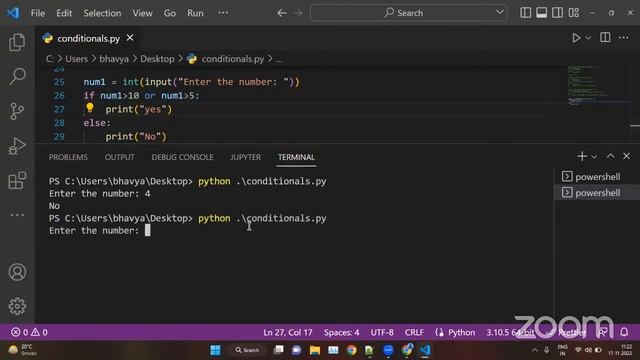Open the File menu
Image resolution: width=640 pixels, height=360 pixels.
pos(38,13)
